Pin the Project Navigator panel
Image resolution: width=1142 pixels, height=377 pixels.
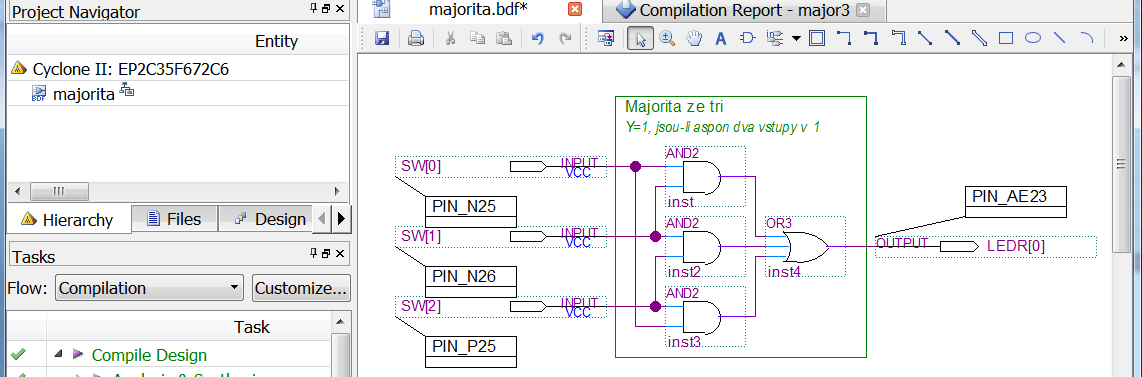pos(314,8)
